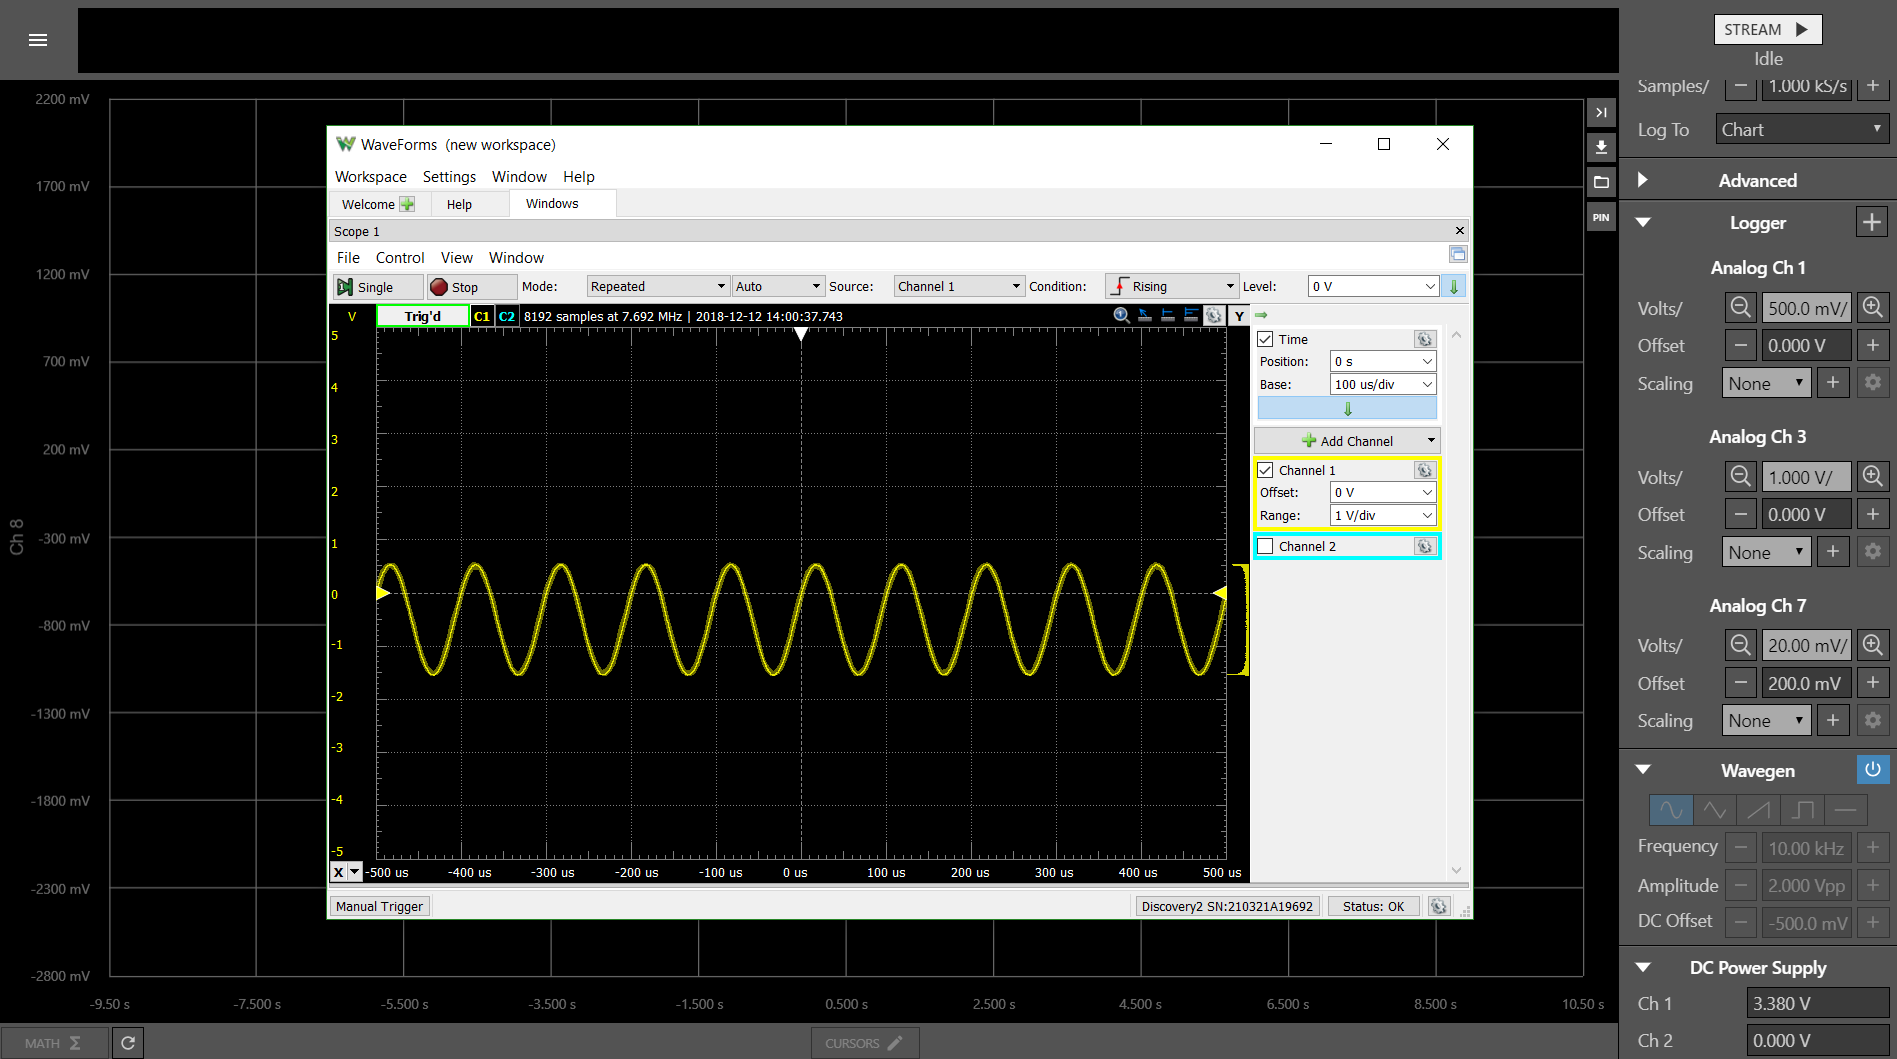Zoom in Volts for Analog Ch 7
1897x1059 pixels.
click(1872, 645)
